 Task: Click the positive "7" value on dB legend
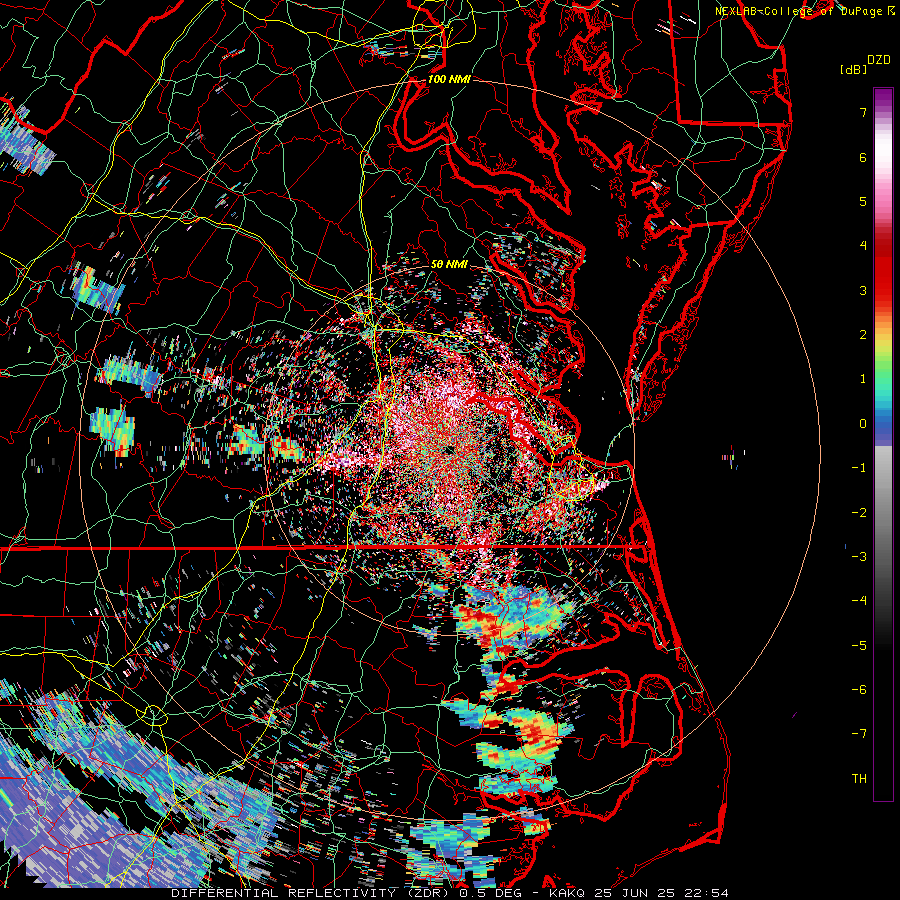pos(863,112)
